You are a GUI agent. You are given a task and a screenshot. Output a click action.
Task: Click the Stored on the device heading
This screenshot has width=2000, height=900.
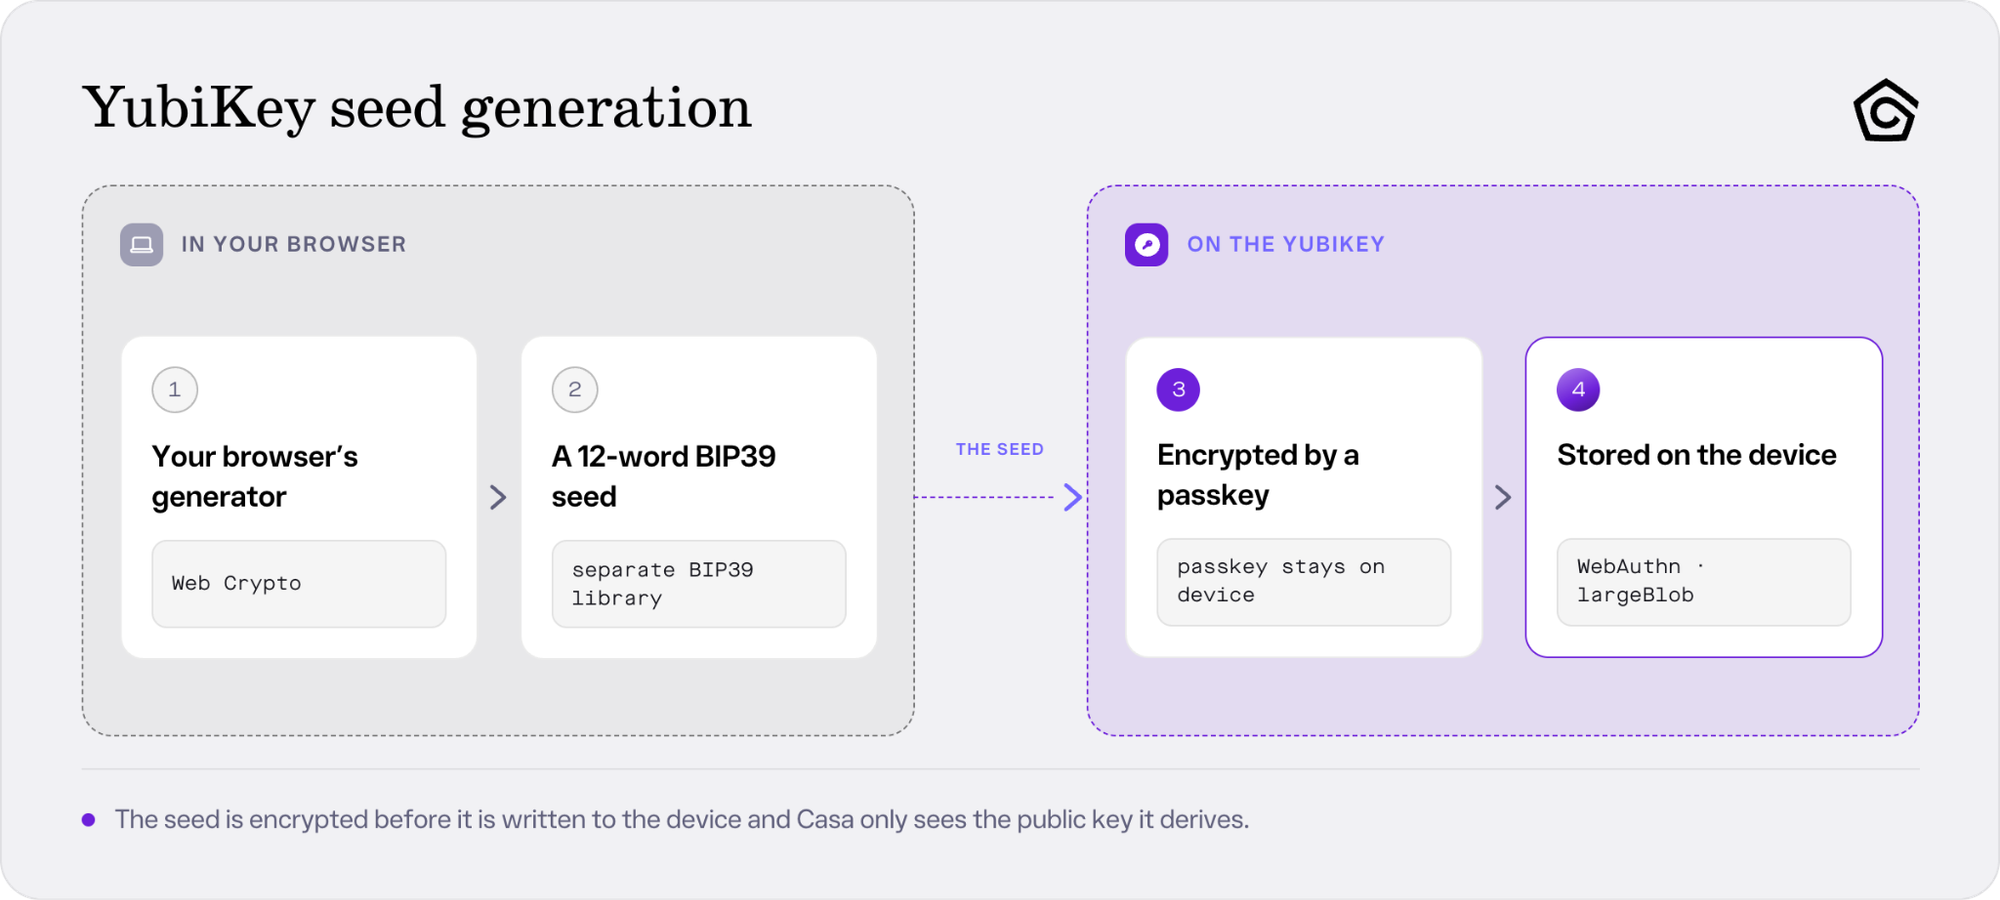coord(1697,455)
